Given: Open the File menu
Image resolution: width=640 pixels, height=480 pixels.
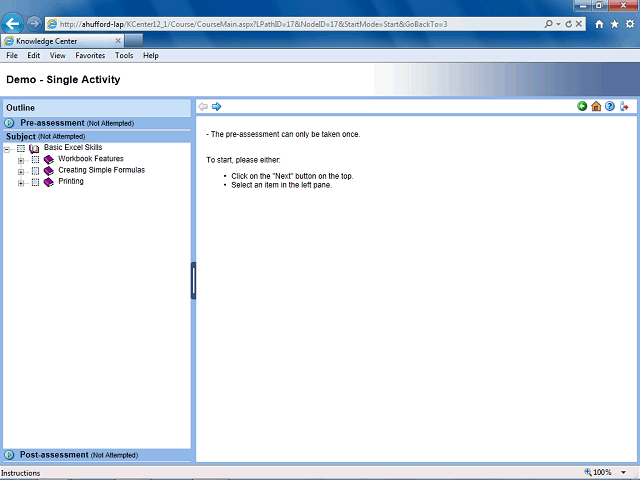Looking at the screenshot, I should [x=12, y=56].
